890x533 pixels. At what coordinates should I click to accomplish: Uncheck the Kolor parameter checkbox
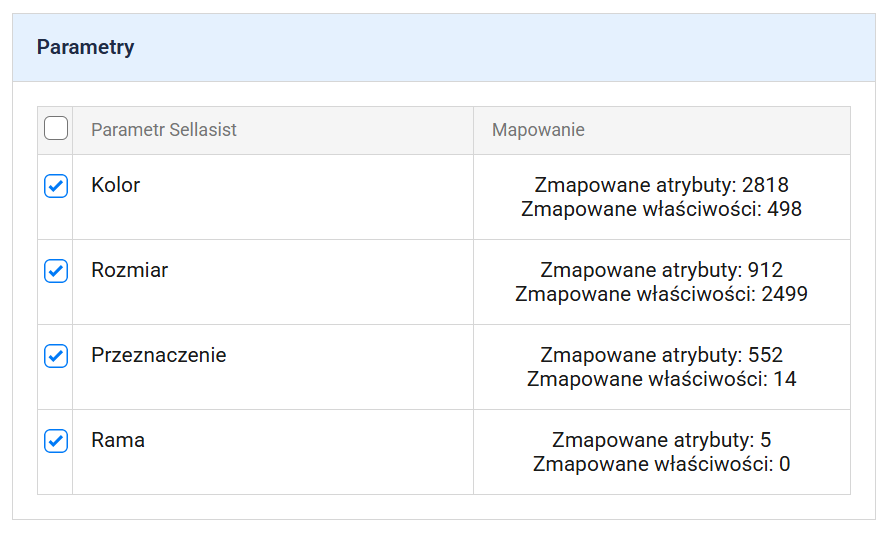coord(56,186)
